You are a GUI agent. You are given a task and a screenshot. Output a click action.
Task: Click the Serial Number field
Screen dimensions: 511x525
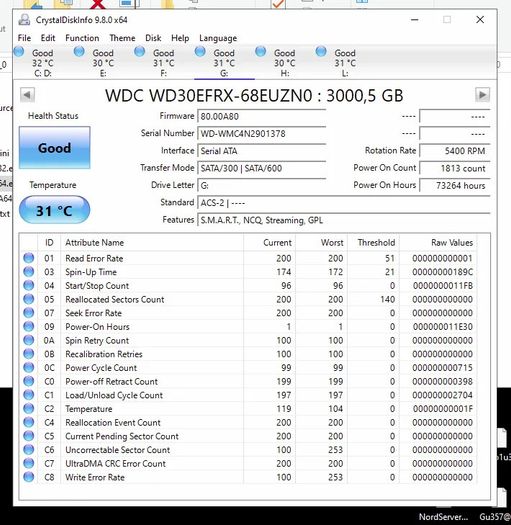pyautogui.click(x=262, y=134)
